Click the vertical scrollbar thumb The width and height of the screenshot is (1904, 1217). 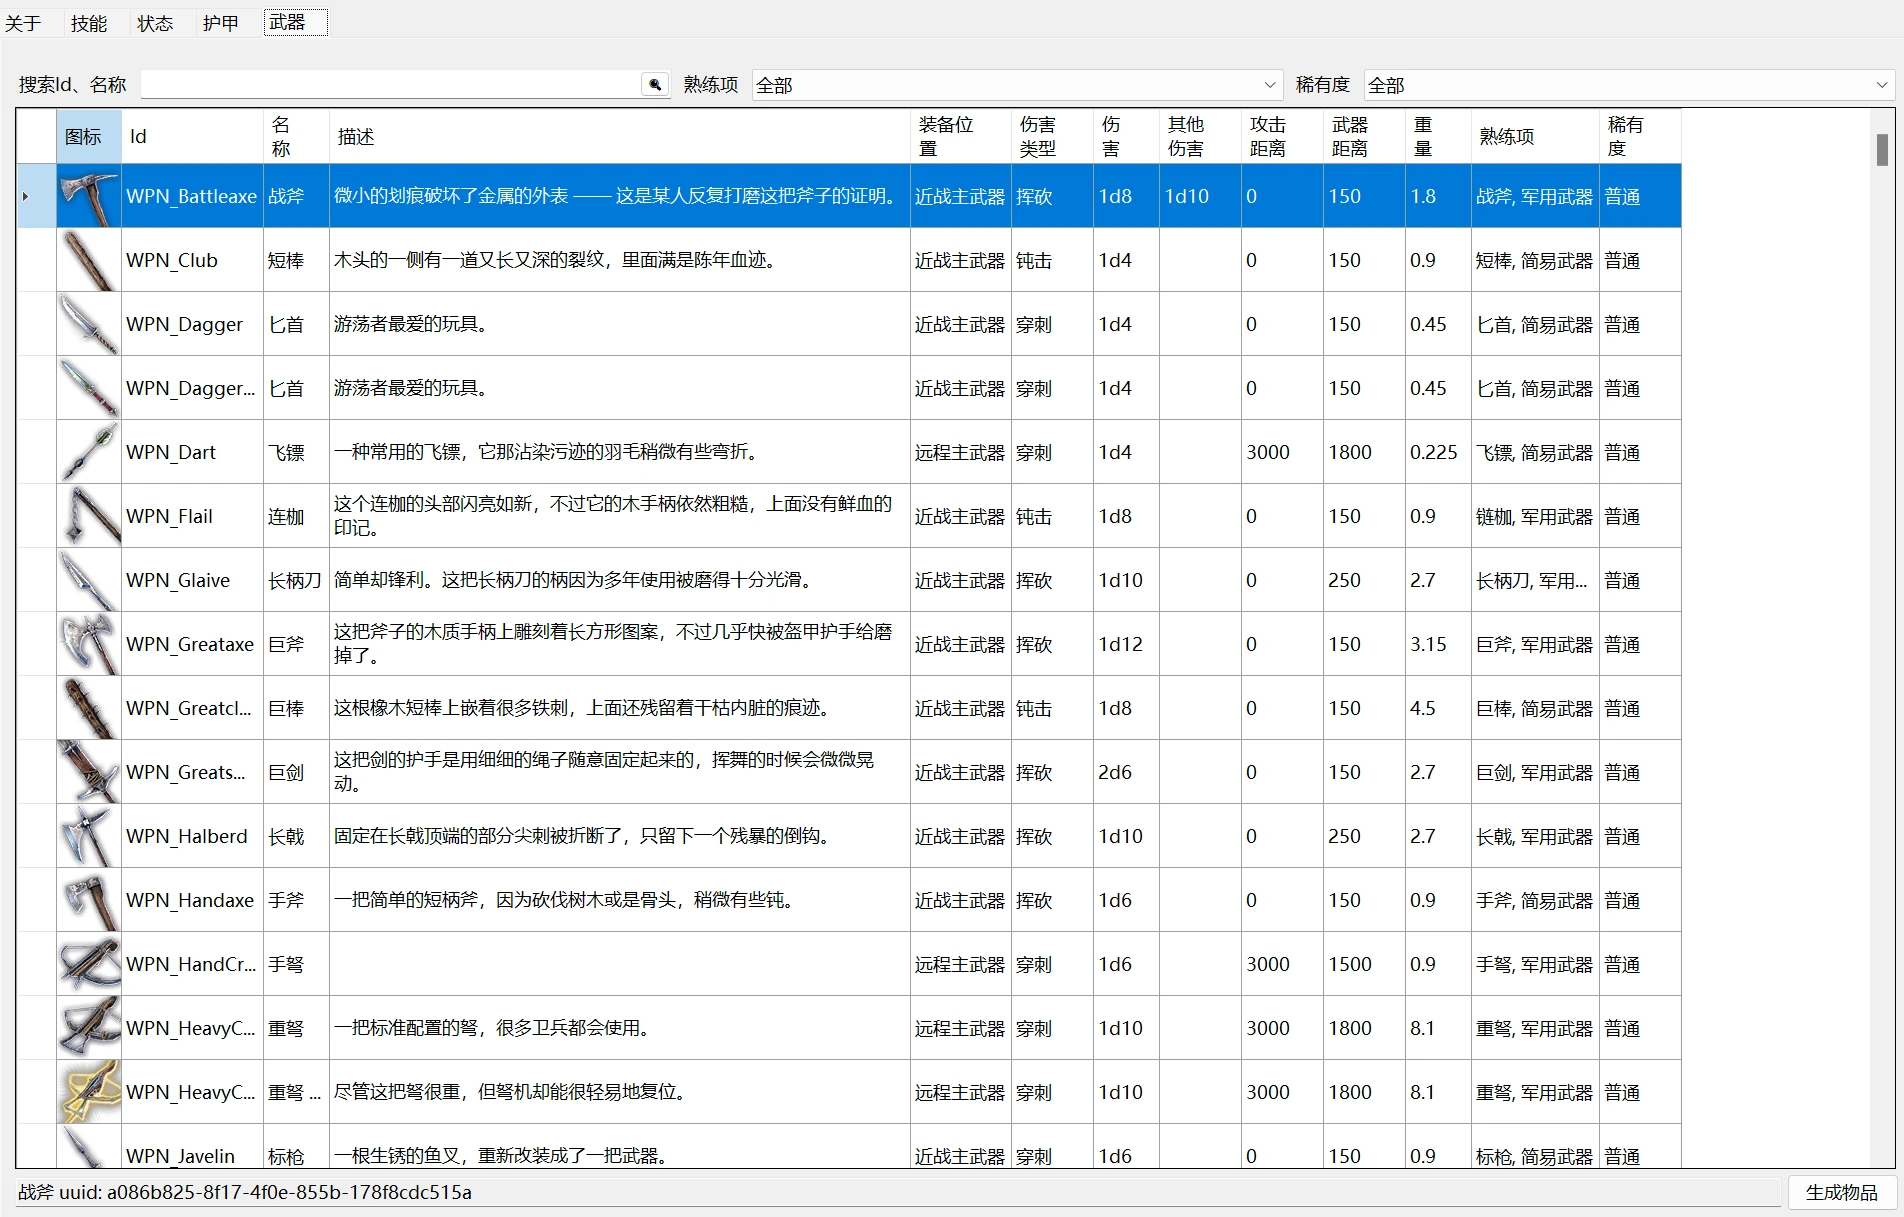pyautogui.click(x=1882, y=150)
